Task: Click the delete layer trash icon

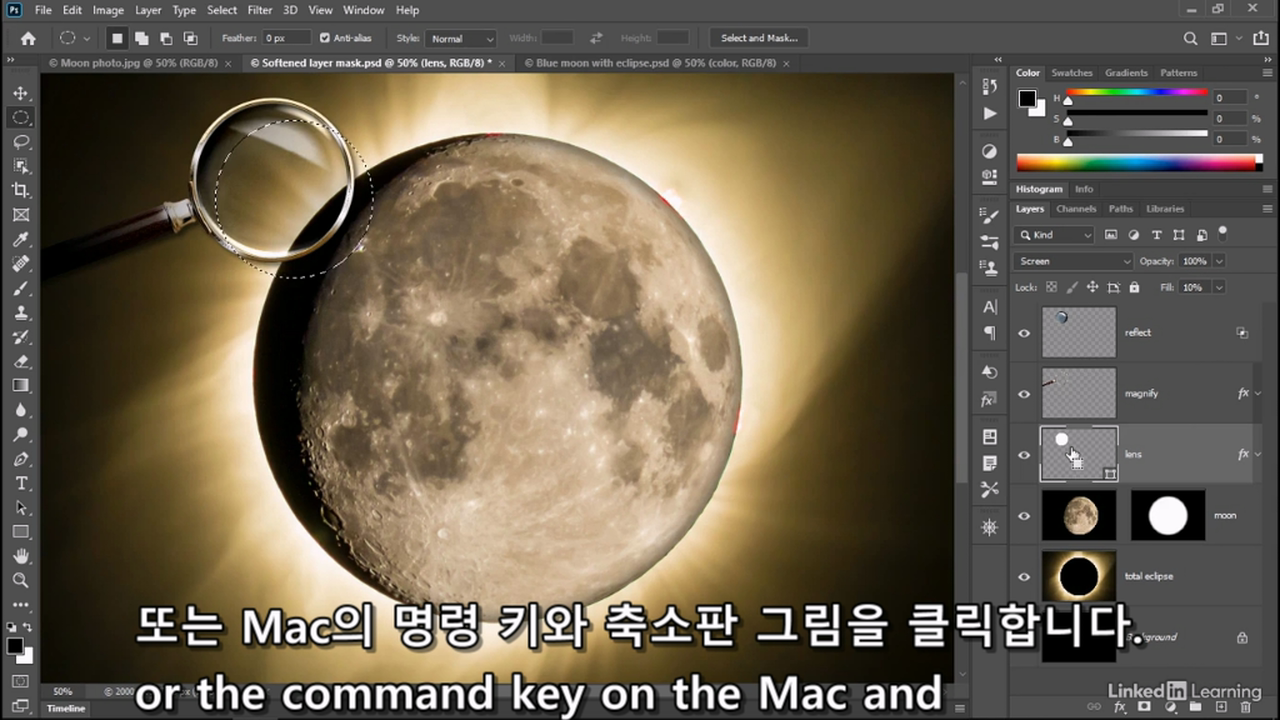Action: [1244, 707]
